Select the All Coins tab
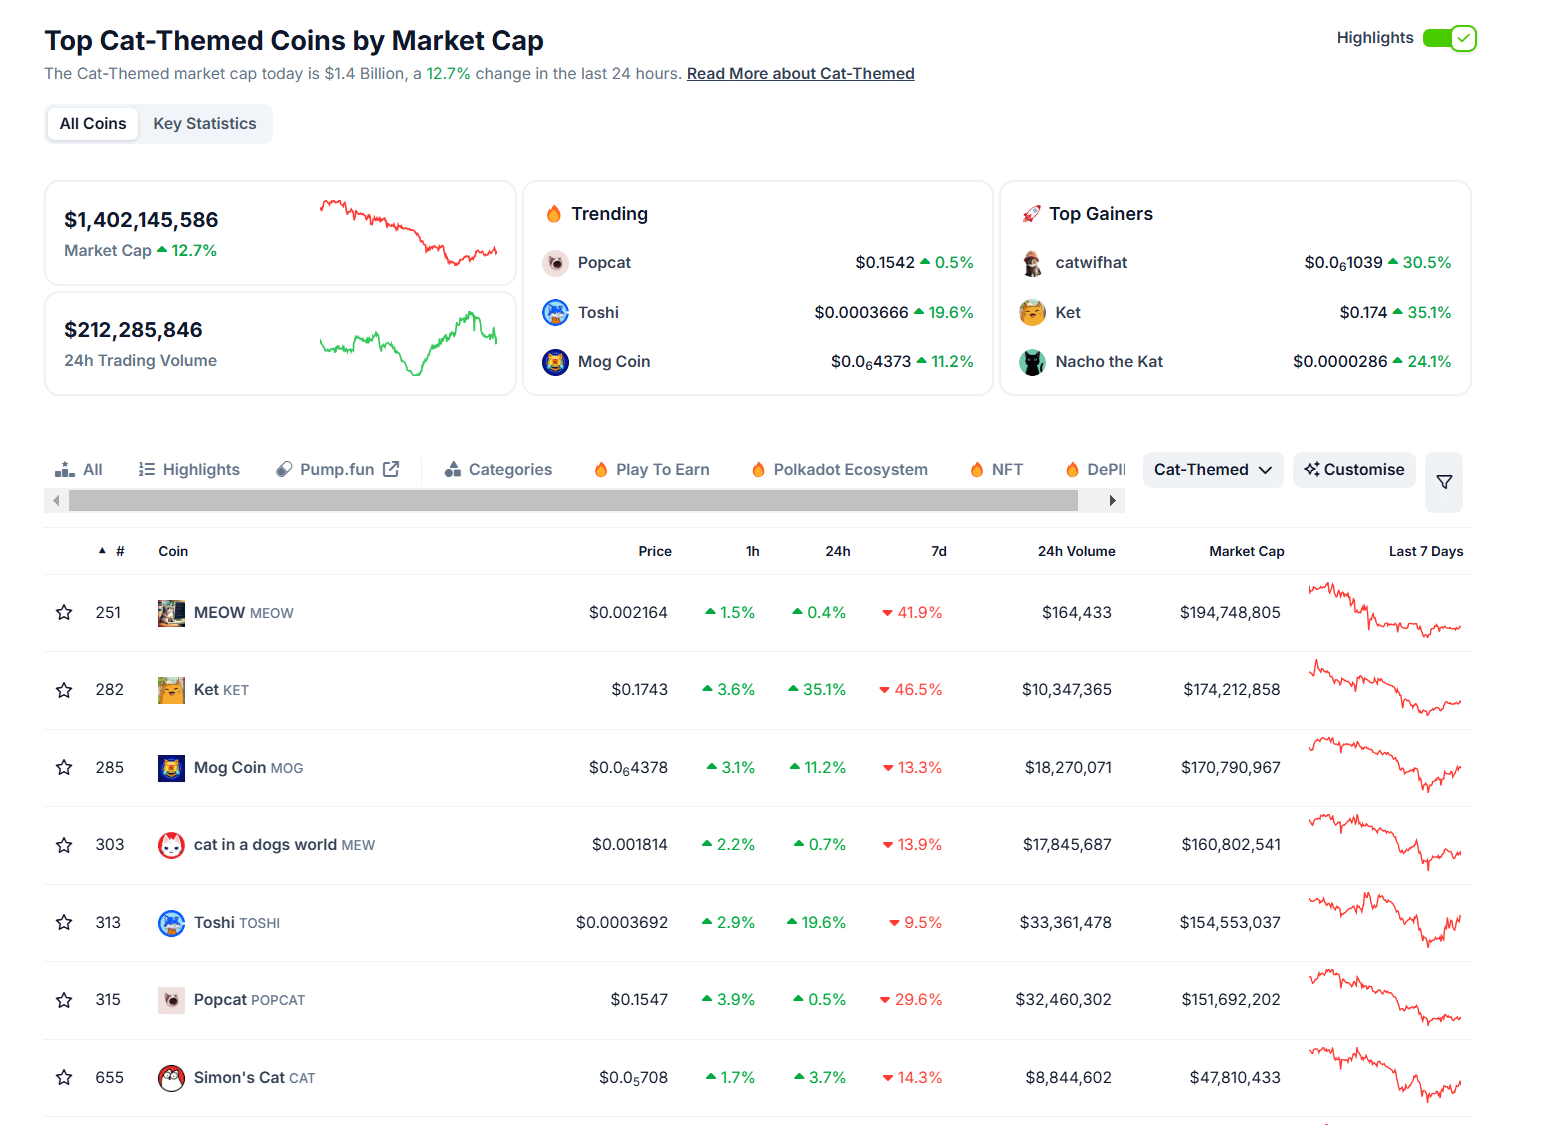Screen dimensions: 1551x1125 coord(93,124)
